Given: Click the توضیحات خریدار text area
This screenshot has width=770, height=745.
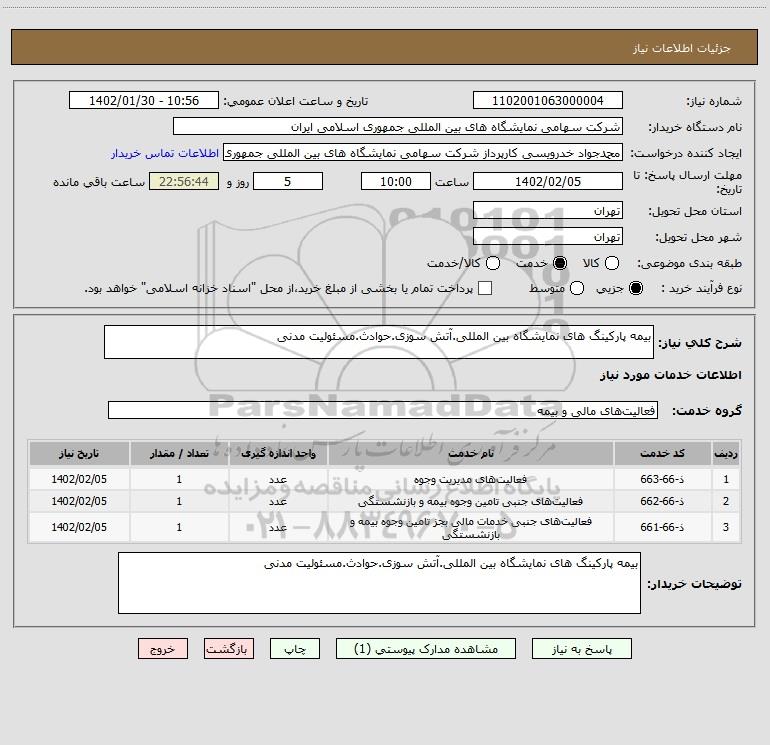Looking at the screenshot, I should click(x=379, y=583).
